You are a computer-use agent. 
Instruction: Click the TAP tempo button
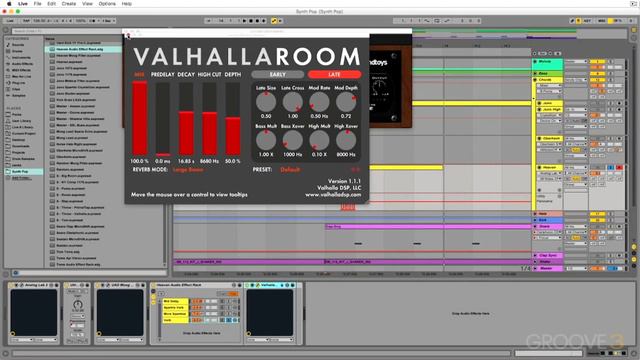27,20
